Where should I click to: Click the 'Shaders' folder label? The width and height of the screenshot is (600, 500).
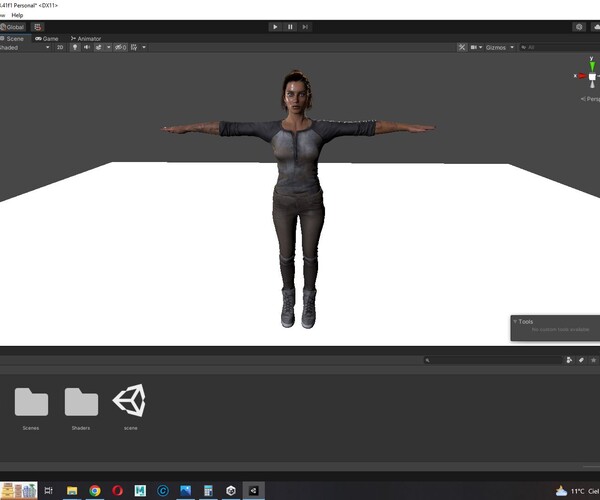pos(81,428)
